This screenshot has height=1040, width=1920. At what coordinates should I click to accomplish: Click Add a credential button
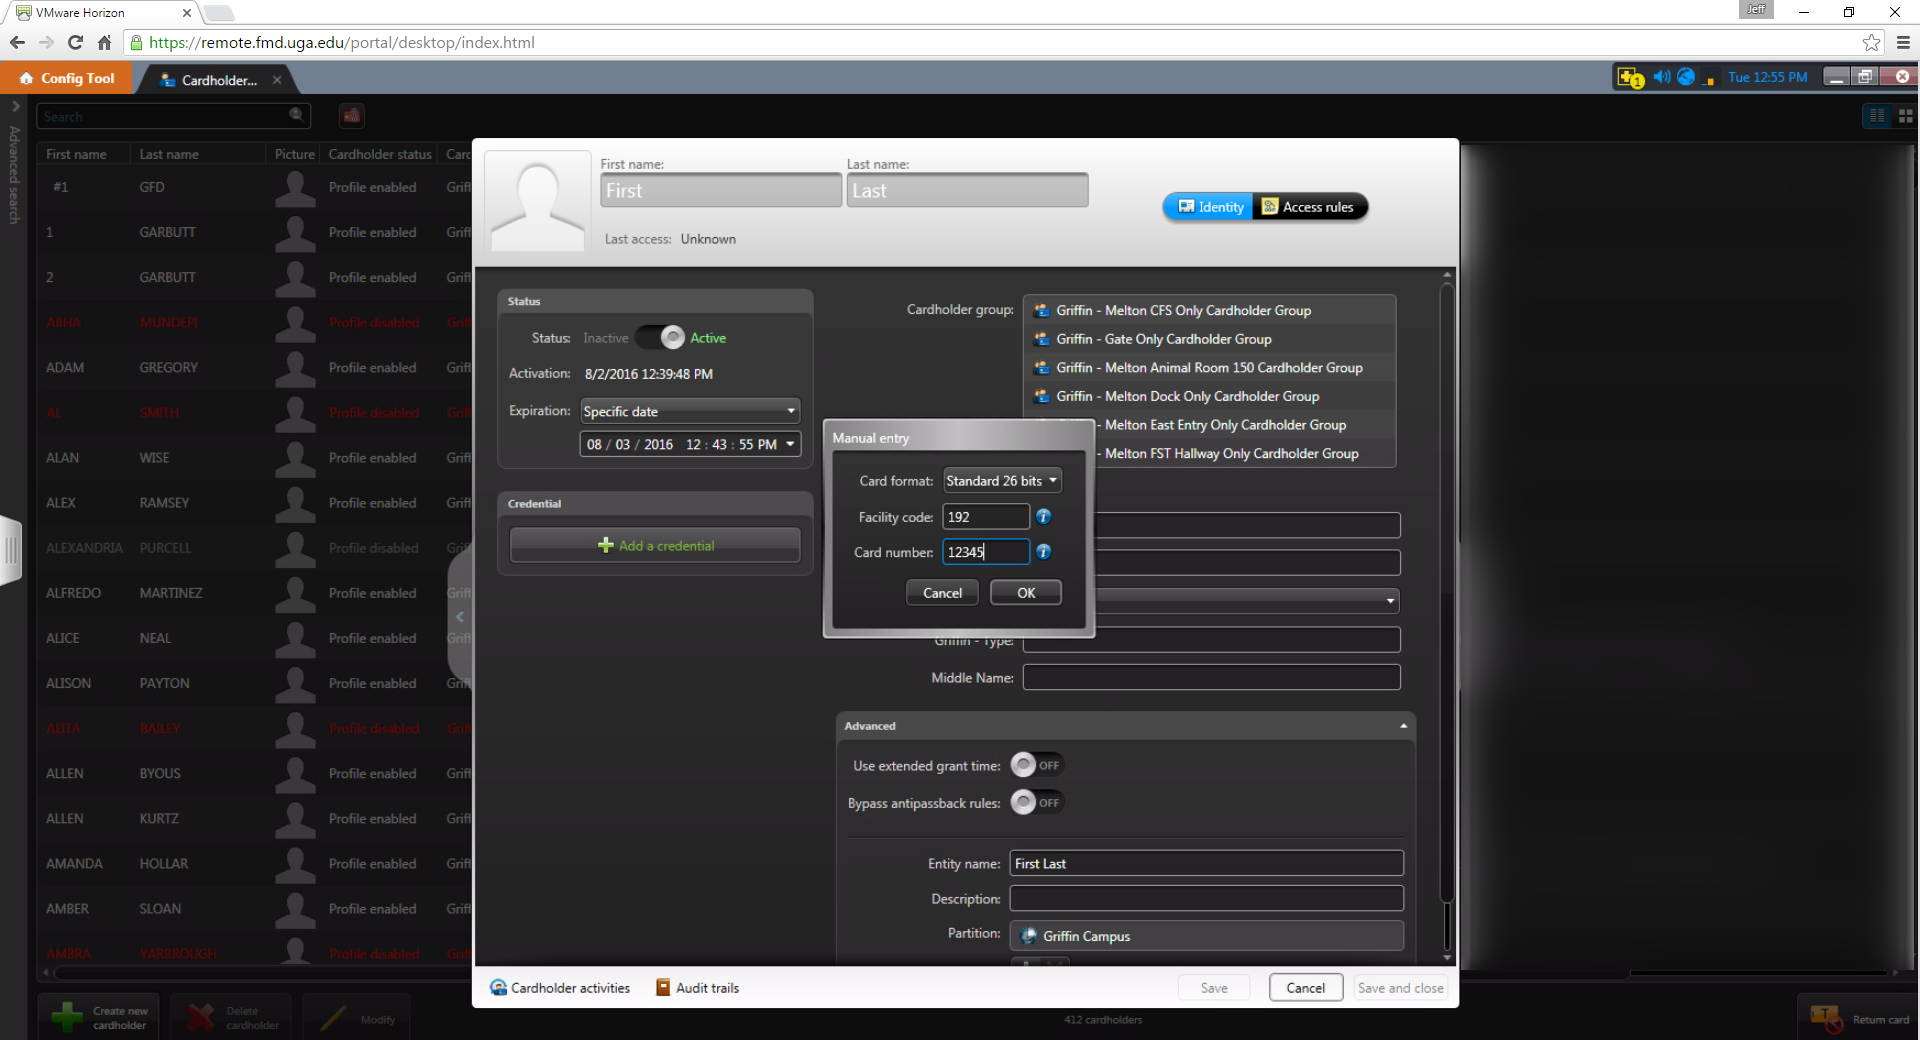pyautogui.click(x=655, y=546)
